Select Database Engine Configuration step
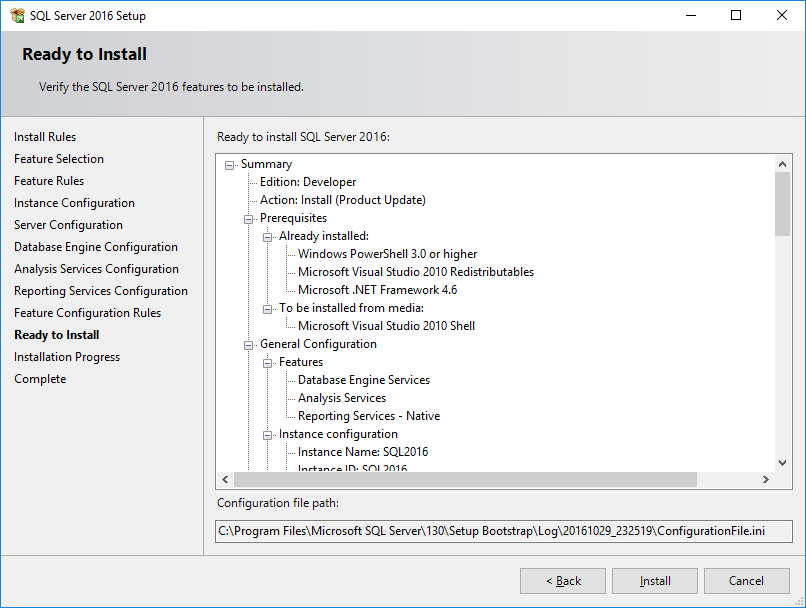Viewport: 806px width, 608px height. coord(96,247)
